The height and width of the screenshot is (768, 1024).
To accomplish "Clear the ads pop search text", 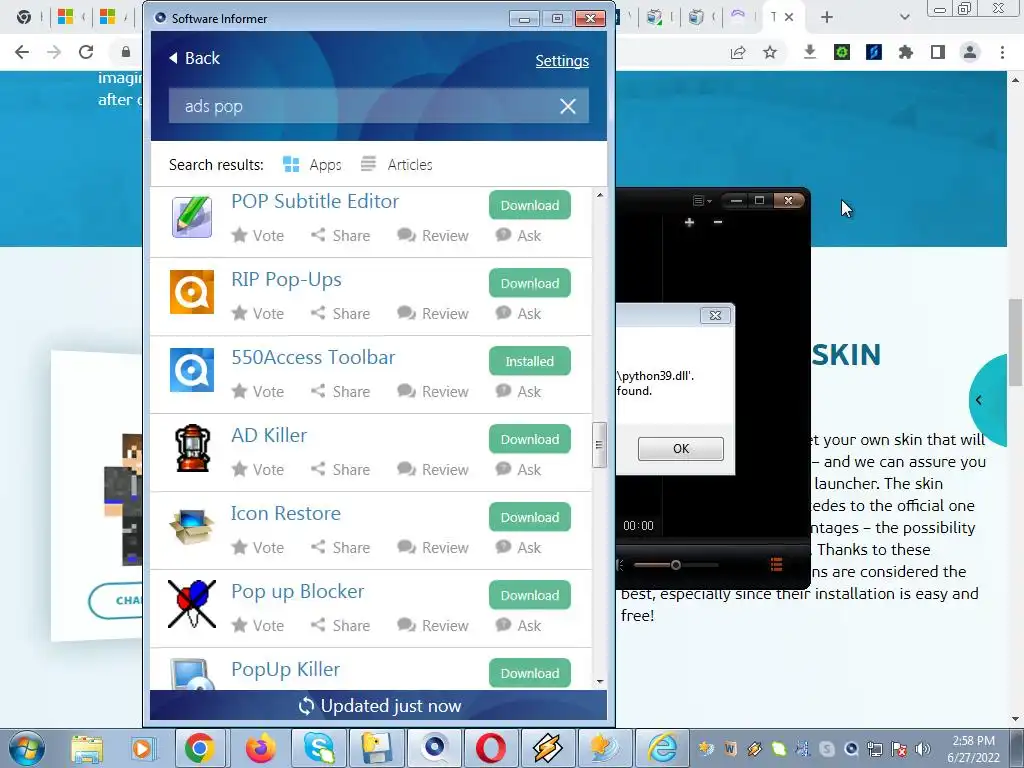I will pyautogui.click(x=568, y=106).
